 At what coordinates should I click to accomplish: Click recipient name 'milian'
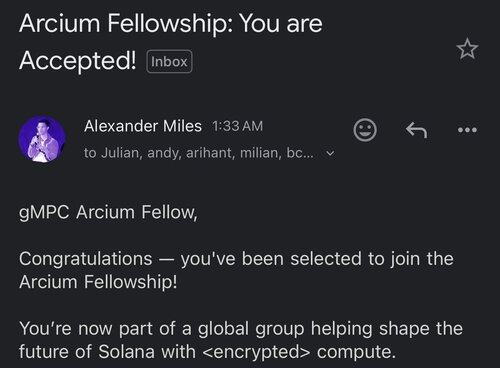tap(261, 153)
